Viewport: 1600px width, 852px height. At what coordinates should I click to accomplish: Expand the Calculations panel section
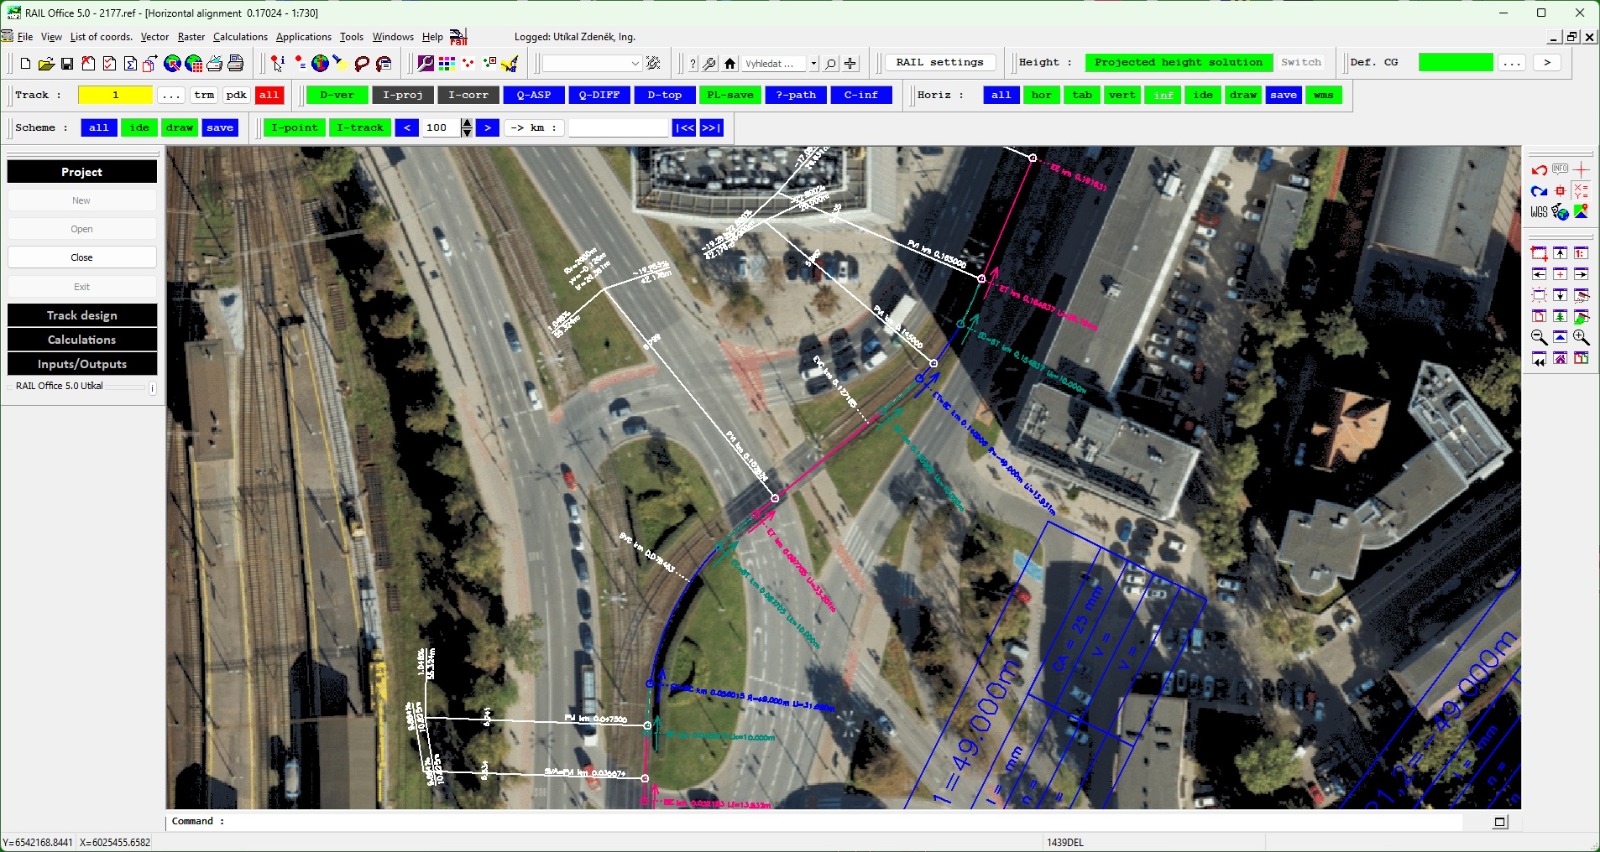82,340
